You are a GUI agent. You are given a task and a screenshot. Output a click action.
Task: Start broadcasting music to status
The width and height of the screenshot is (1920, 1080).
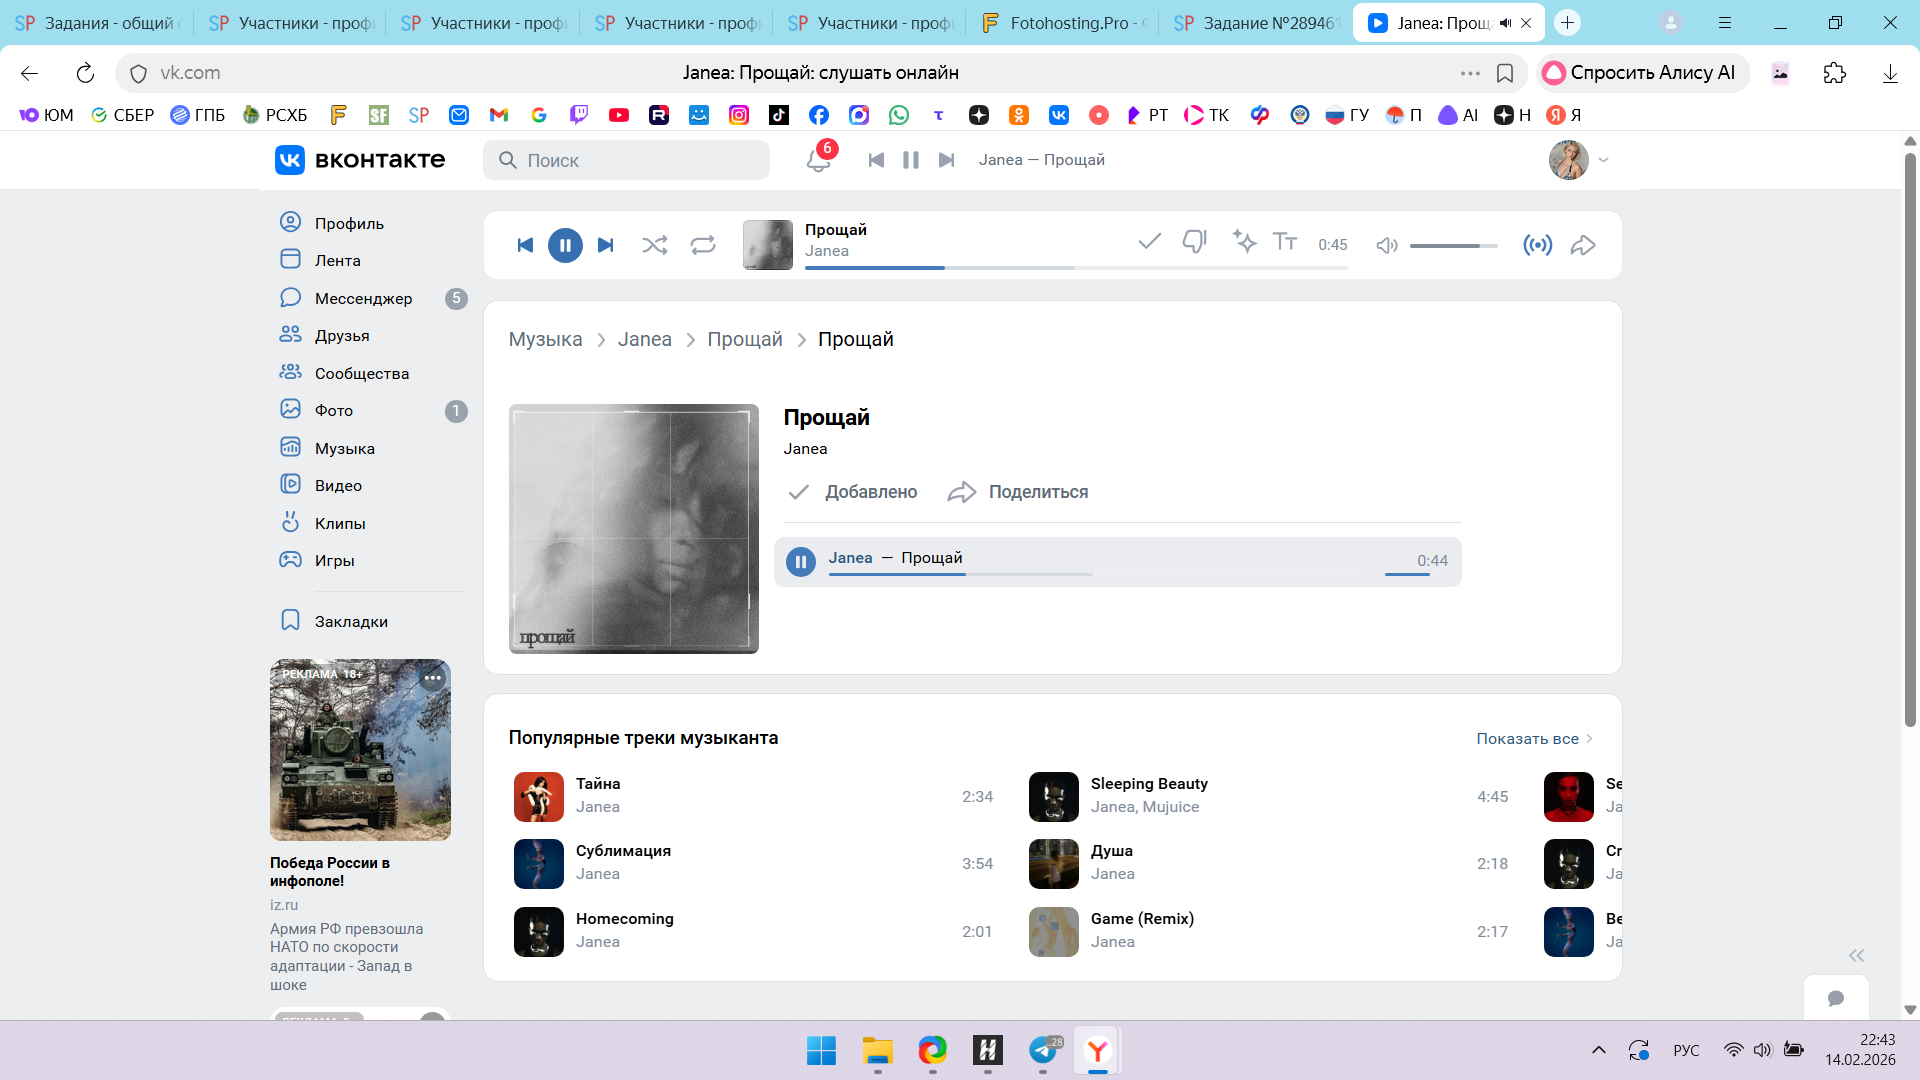pyautogui.click(x=1537, y=245)
